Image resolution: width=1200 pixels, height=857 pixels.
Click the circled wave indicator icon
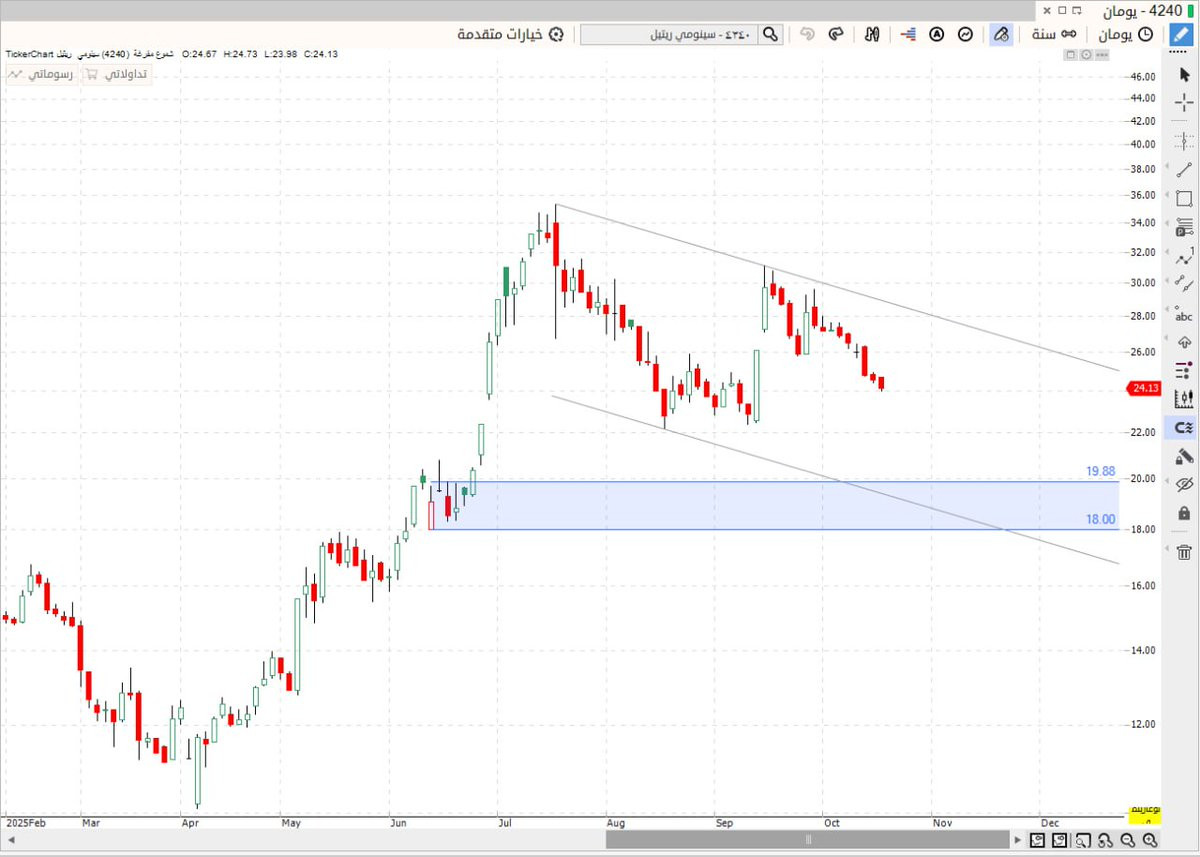coord(966,34)
